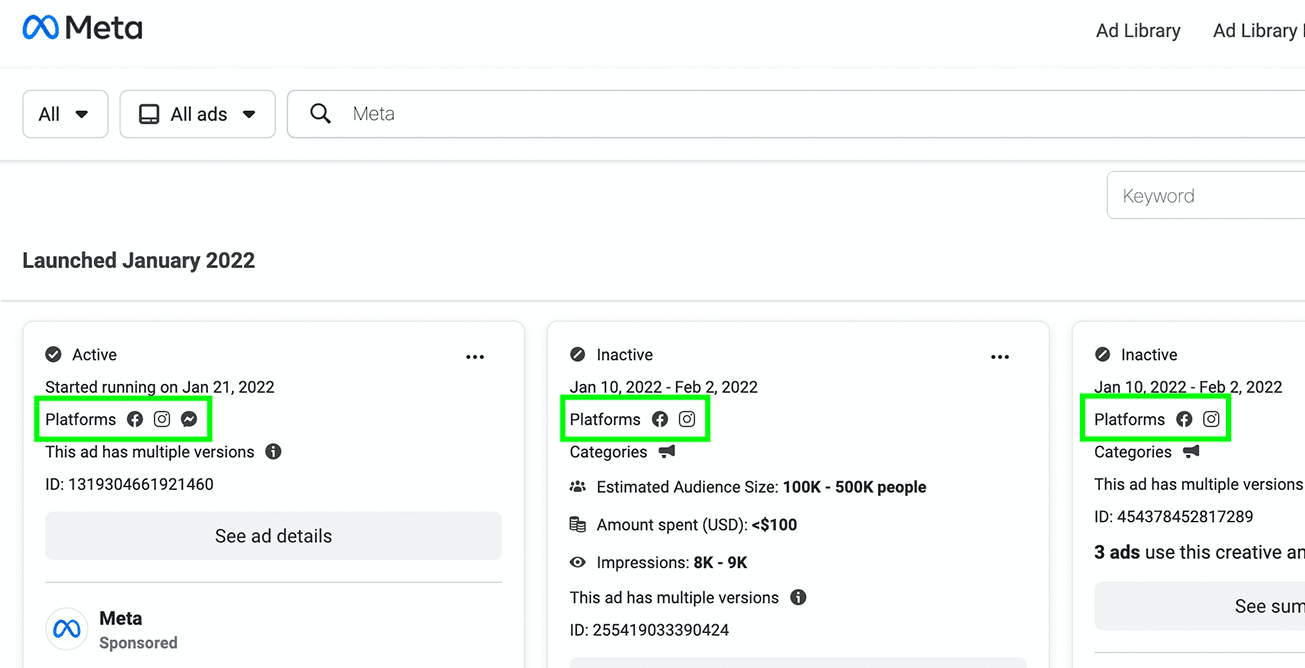Click the See ad details button
Viewport: 1305px width, 668px height.
(x=273, y=536)
